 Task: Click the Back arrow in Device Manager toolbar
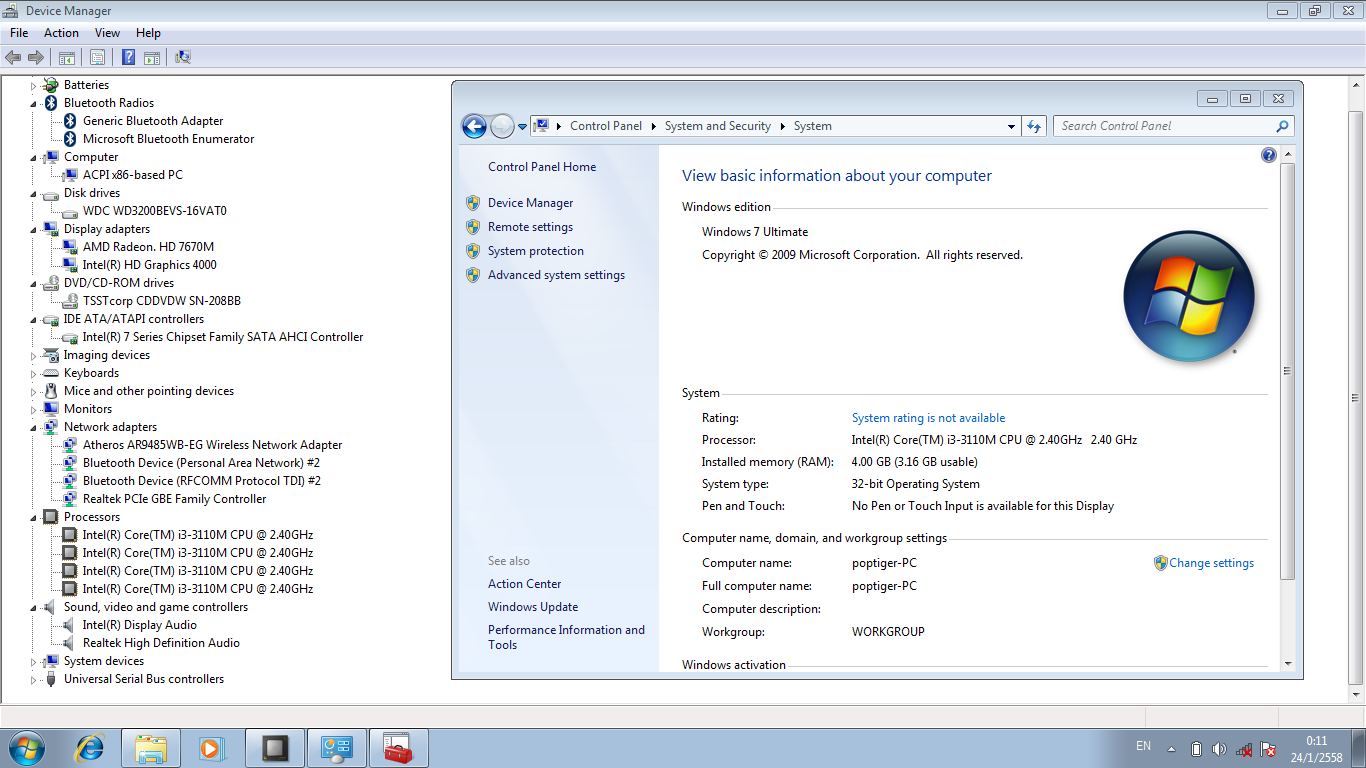(x=13, y=57)
